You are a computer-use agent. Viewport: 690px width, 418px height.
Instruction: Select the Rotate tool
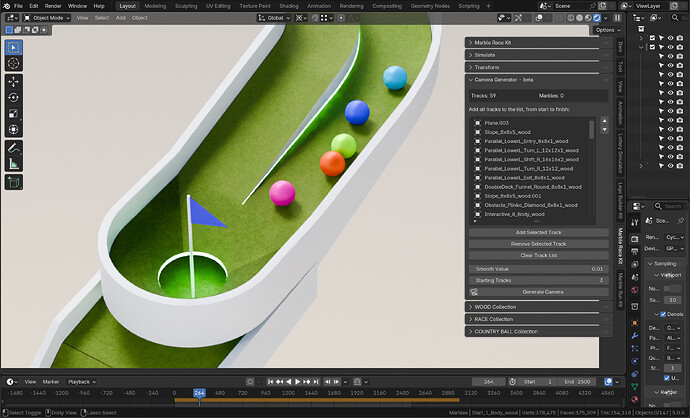[x=14, y=98]
